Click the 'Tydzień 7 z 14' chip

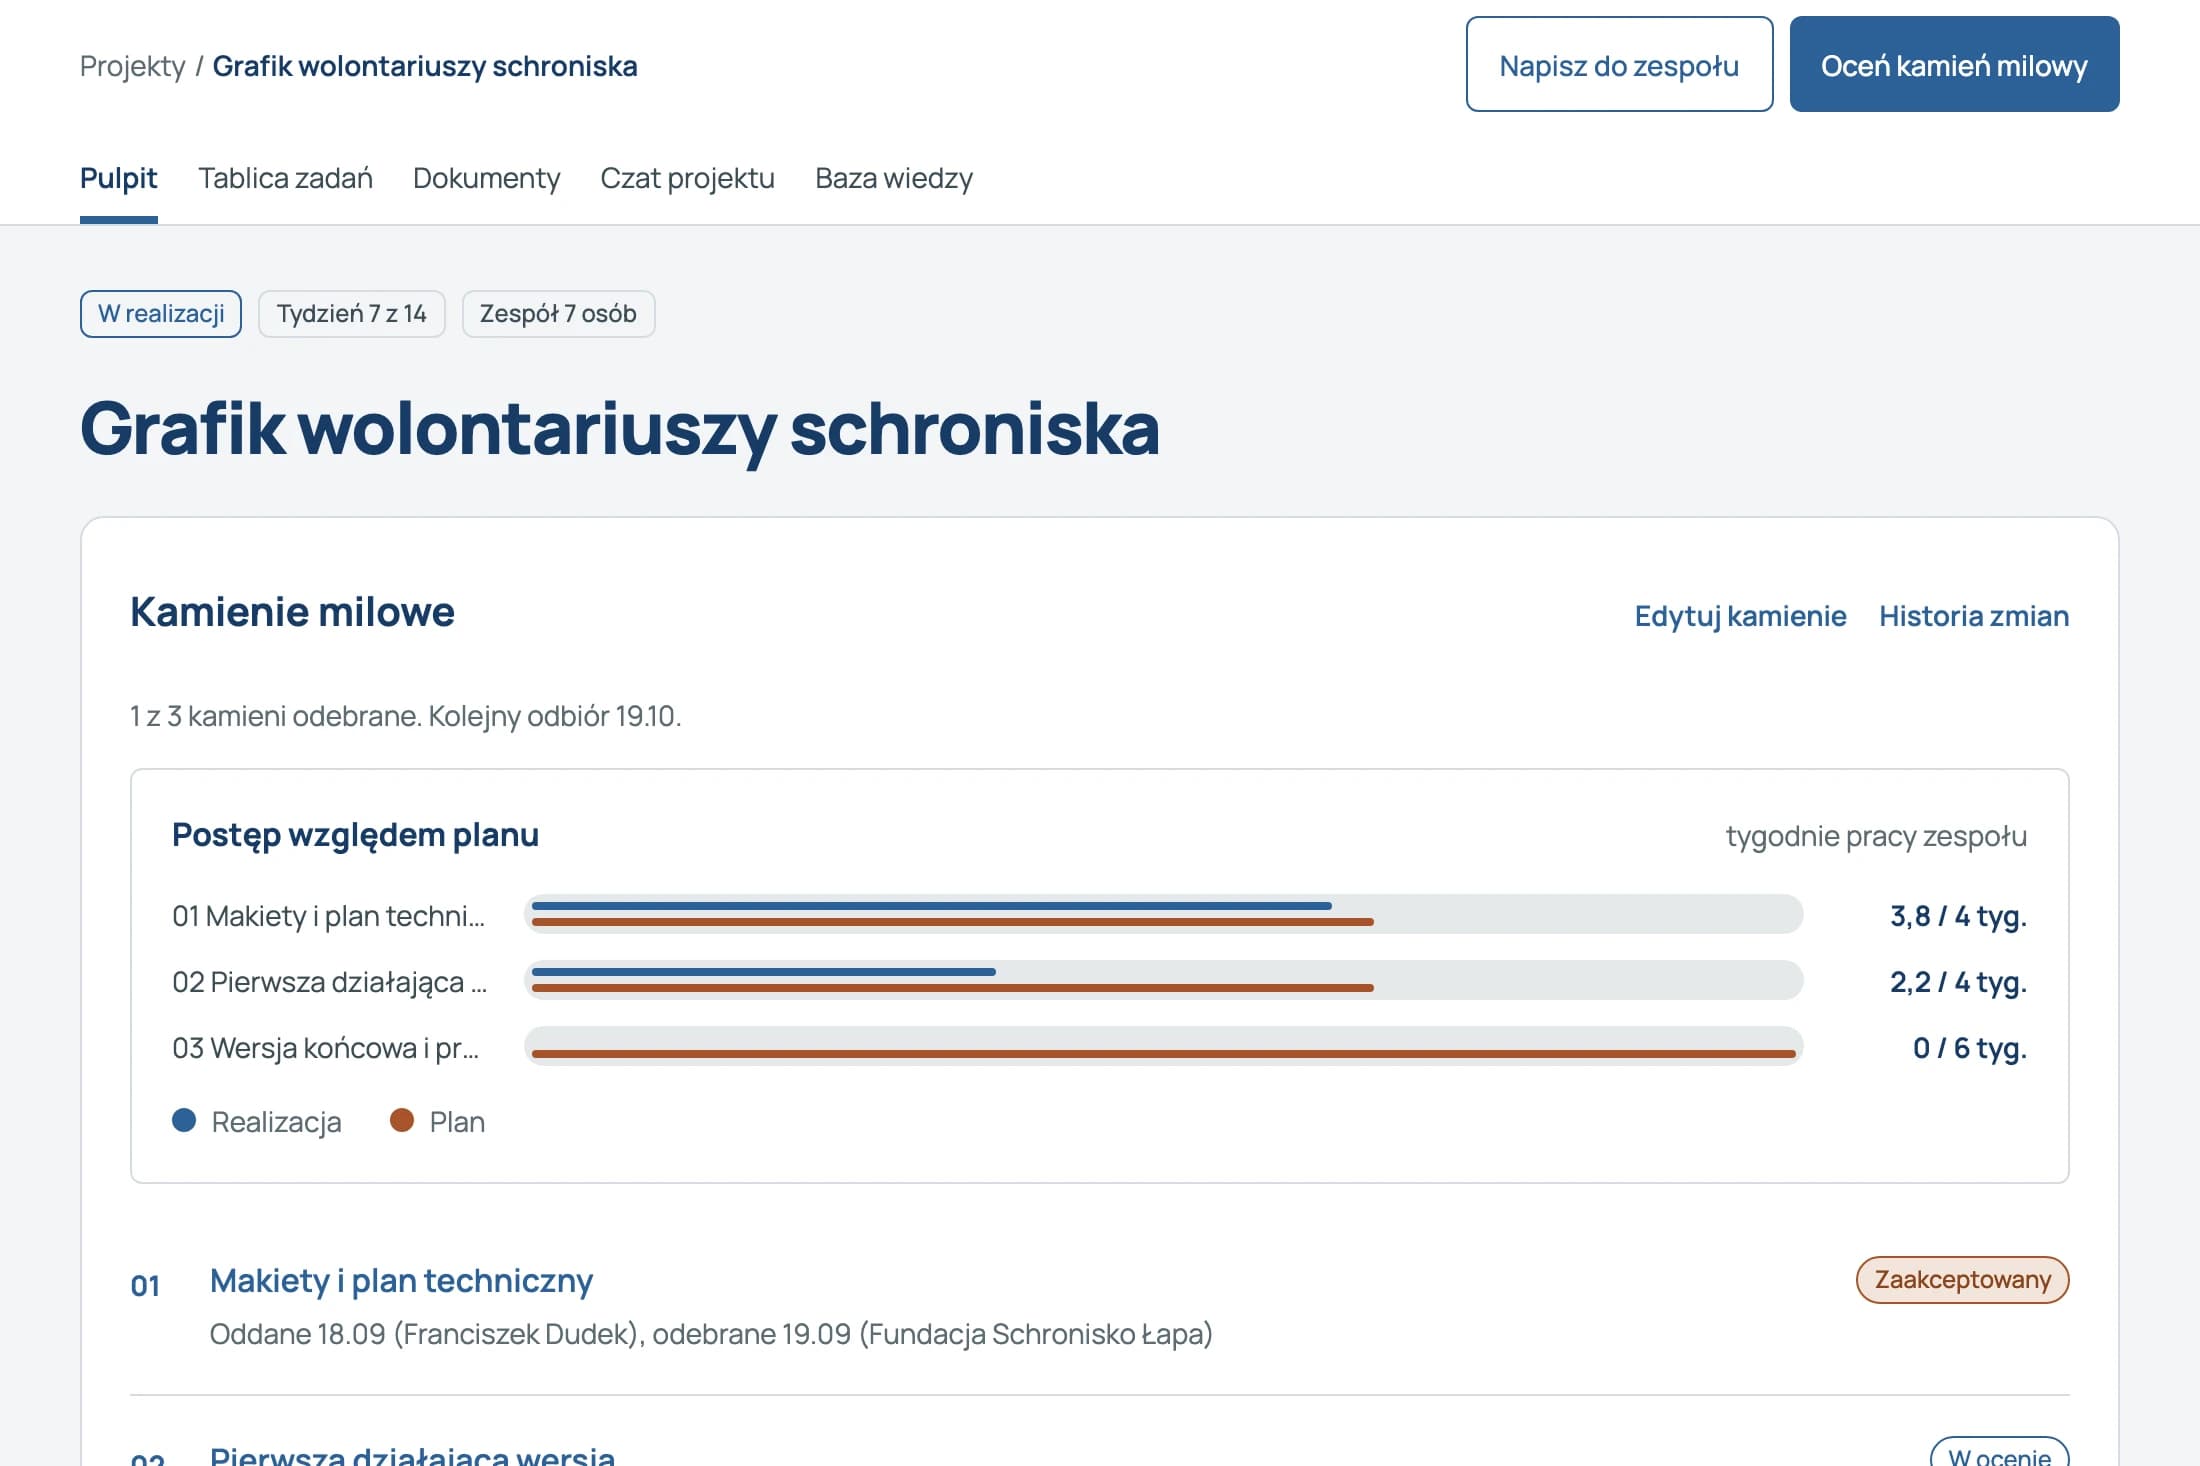(352, 314)
